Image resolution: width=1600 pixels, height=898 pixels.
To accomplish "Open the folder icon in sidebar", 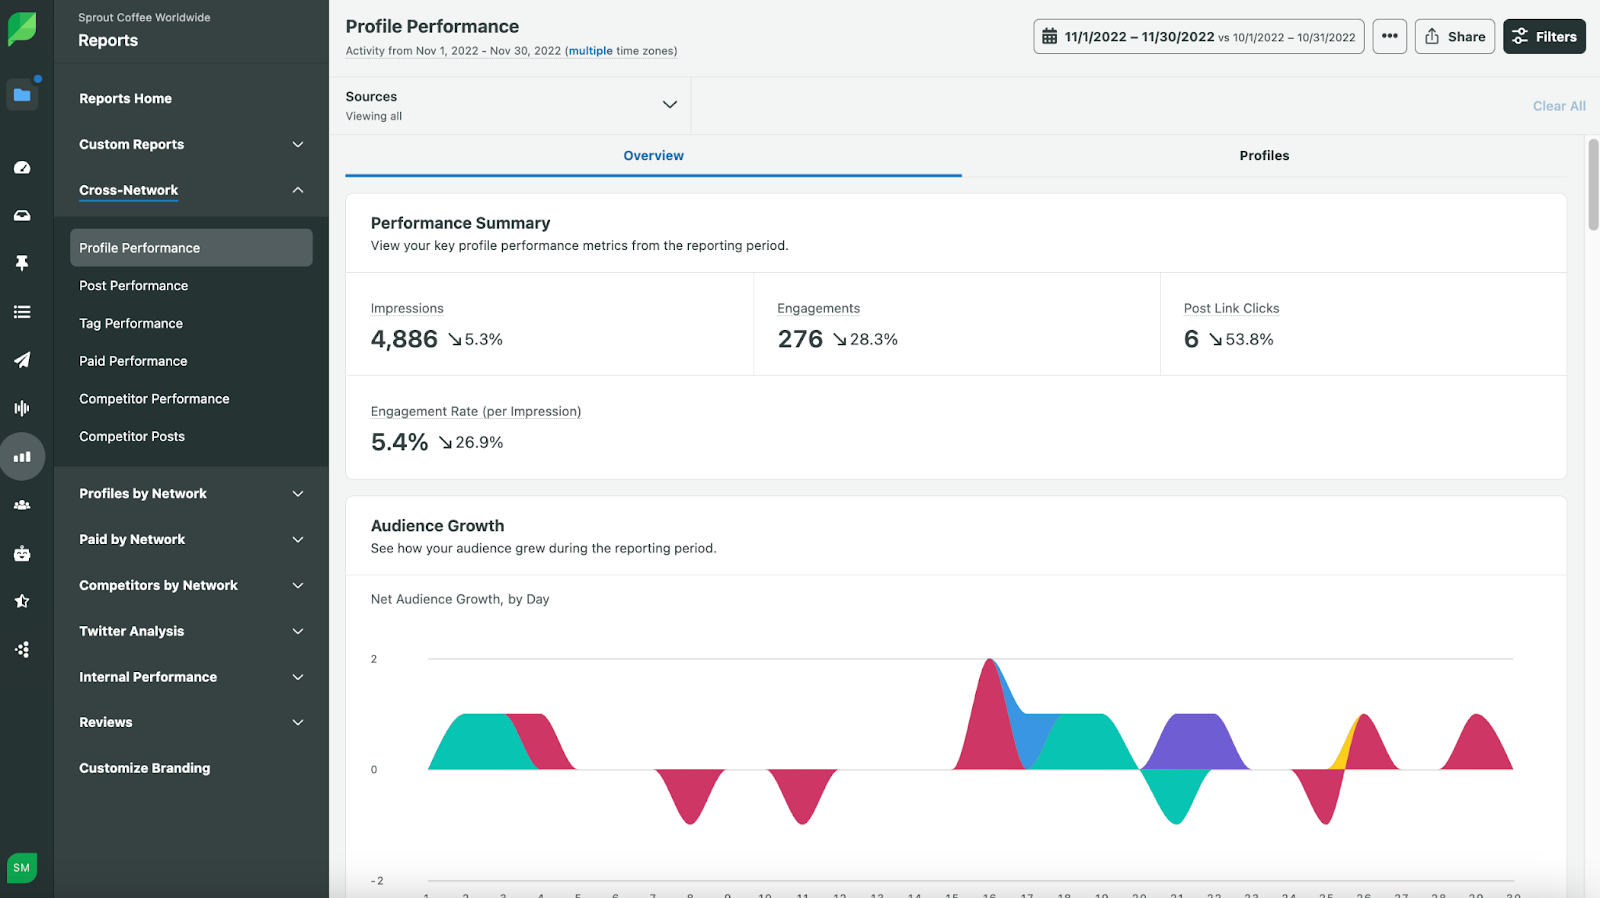I will pyautogui.click(x=22, y=95).
